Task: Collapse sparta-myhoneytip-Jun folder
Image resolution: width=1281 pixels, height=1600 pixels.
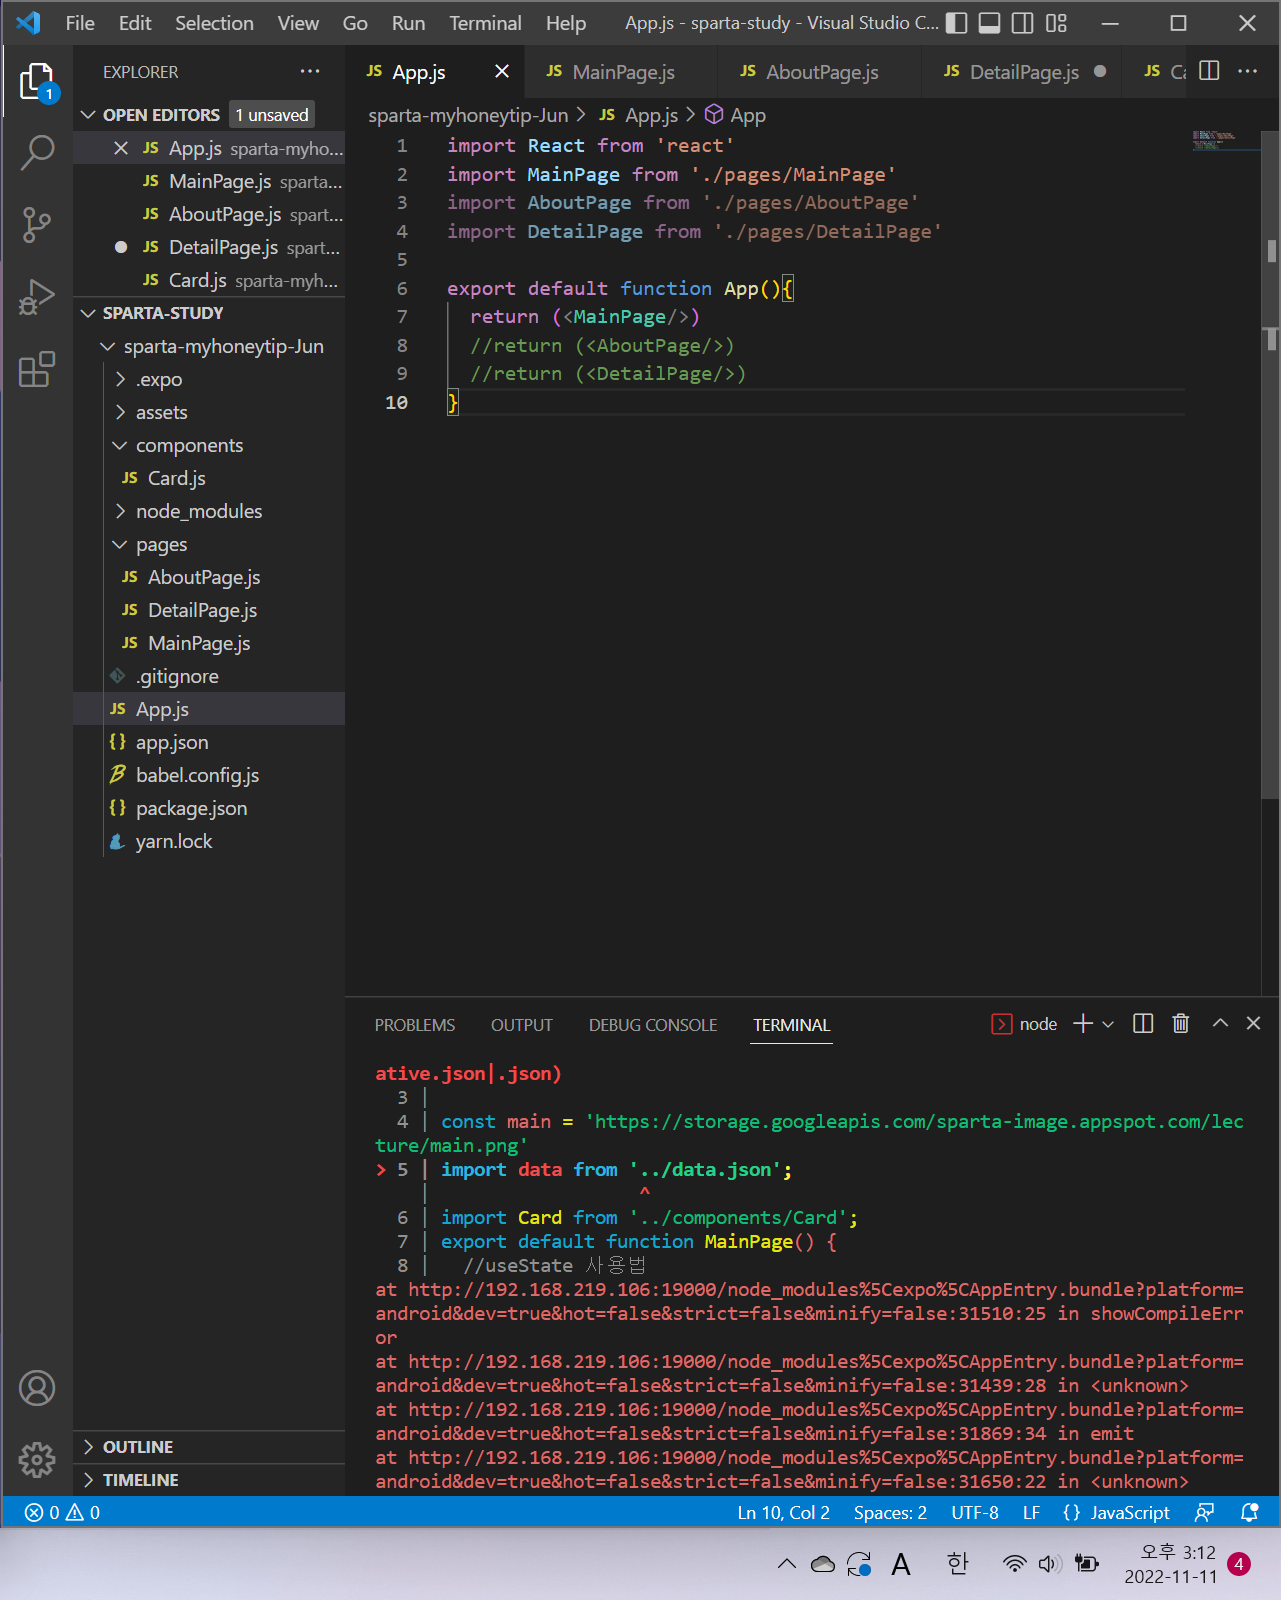Action: pos(108,346)
